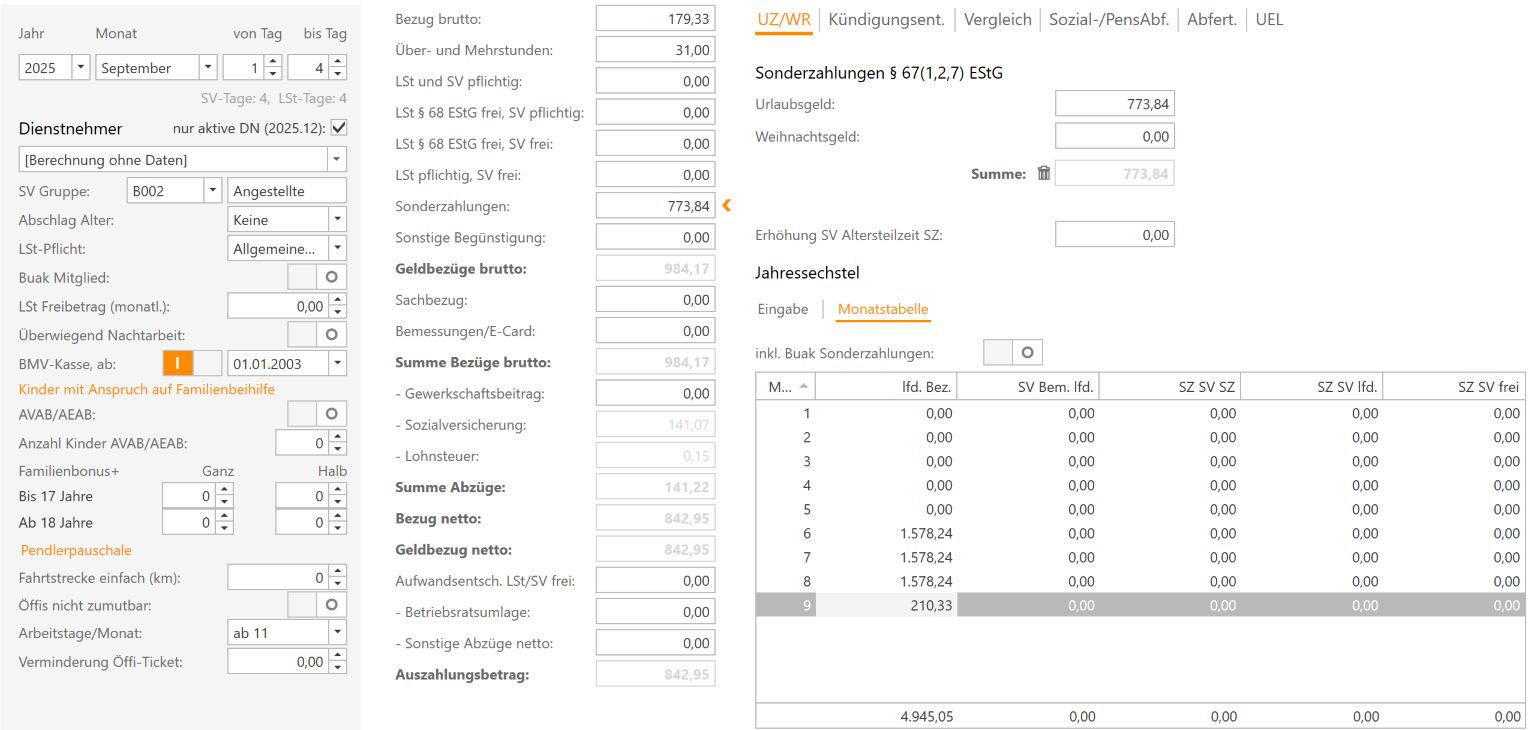Open the Dienstnehmer selection list
The image size is (1528, 730).
(x=336, y=159)
